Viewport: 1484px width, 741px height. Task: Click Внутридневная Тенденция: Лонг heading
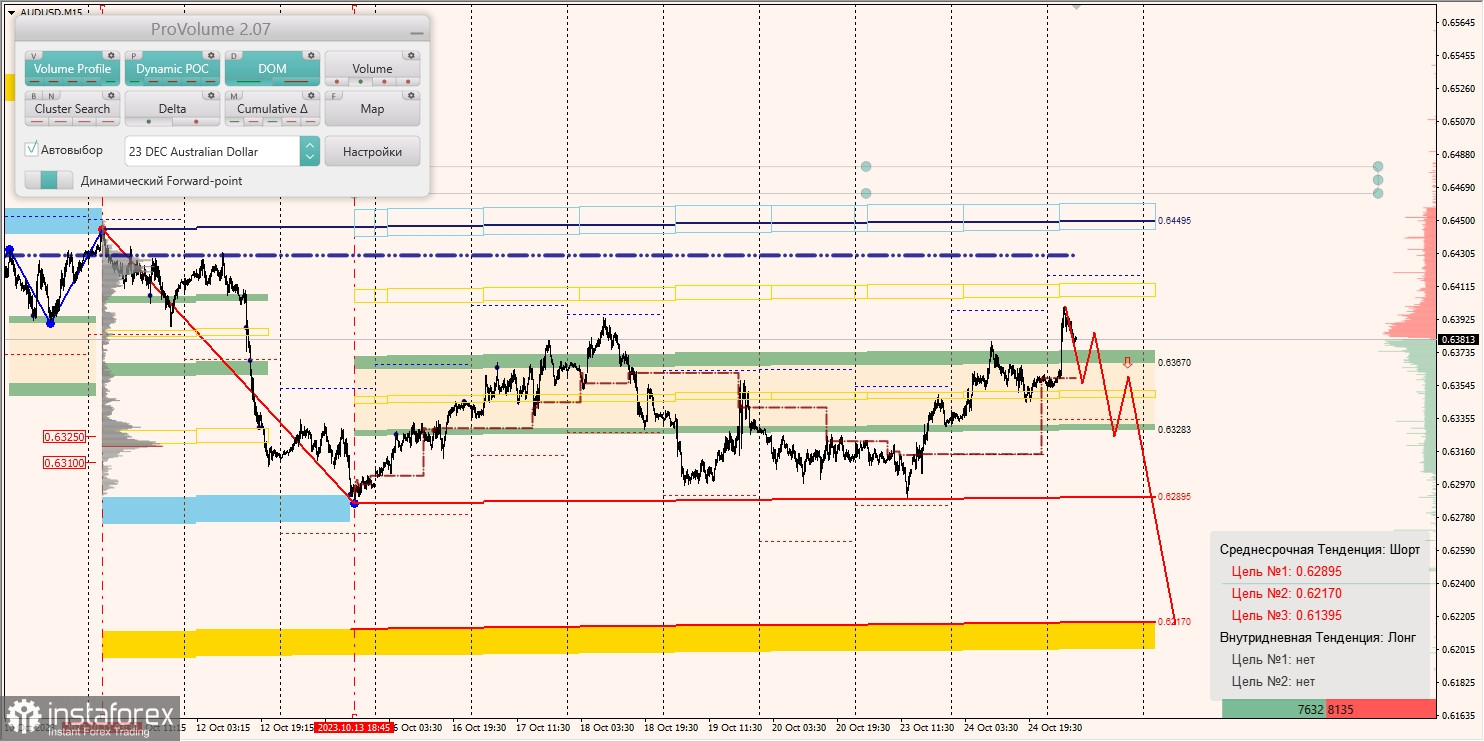click(1319, 638)
